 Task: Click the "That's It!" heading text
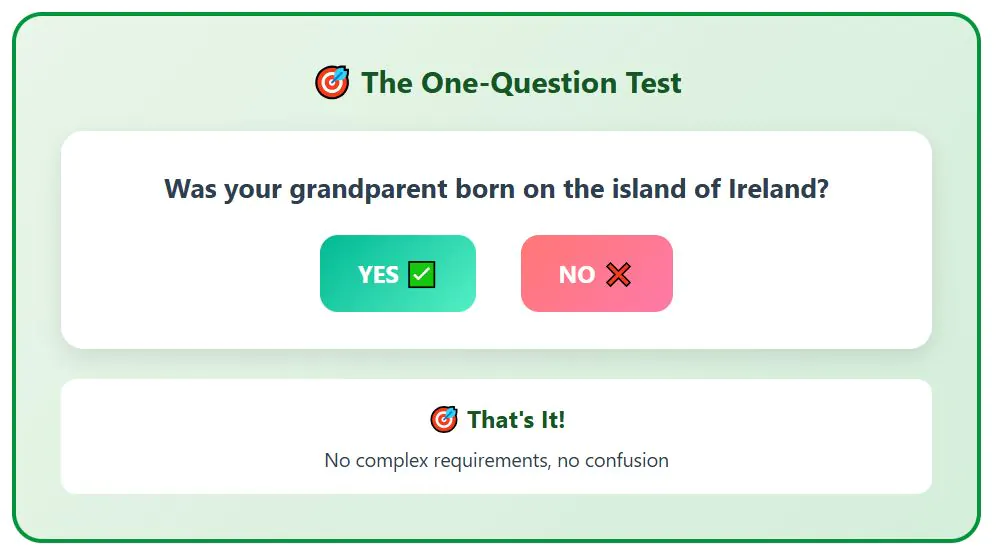click(x=516, y=420)
